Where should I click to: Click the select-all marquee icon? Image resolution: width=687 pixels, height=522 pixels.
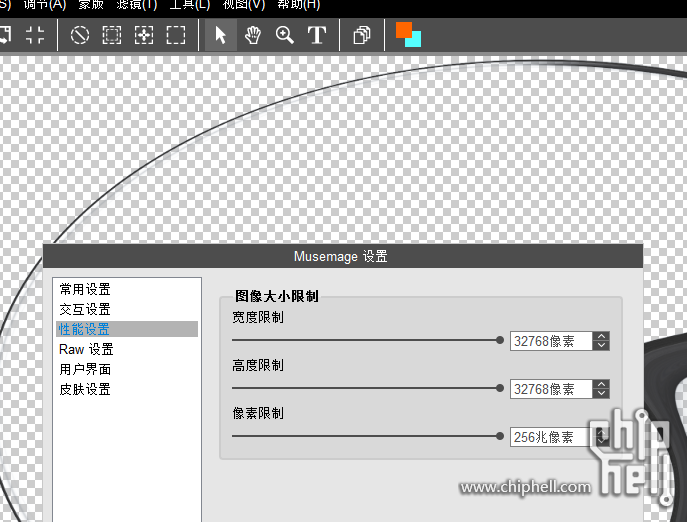pos(112,35)
